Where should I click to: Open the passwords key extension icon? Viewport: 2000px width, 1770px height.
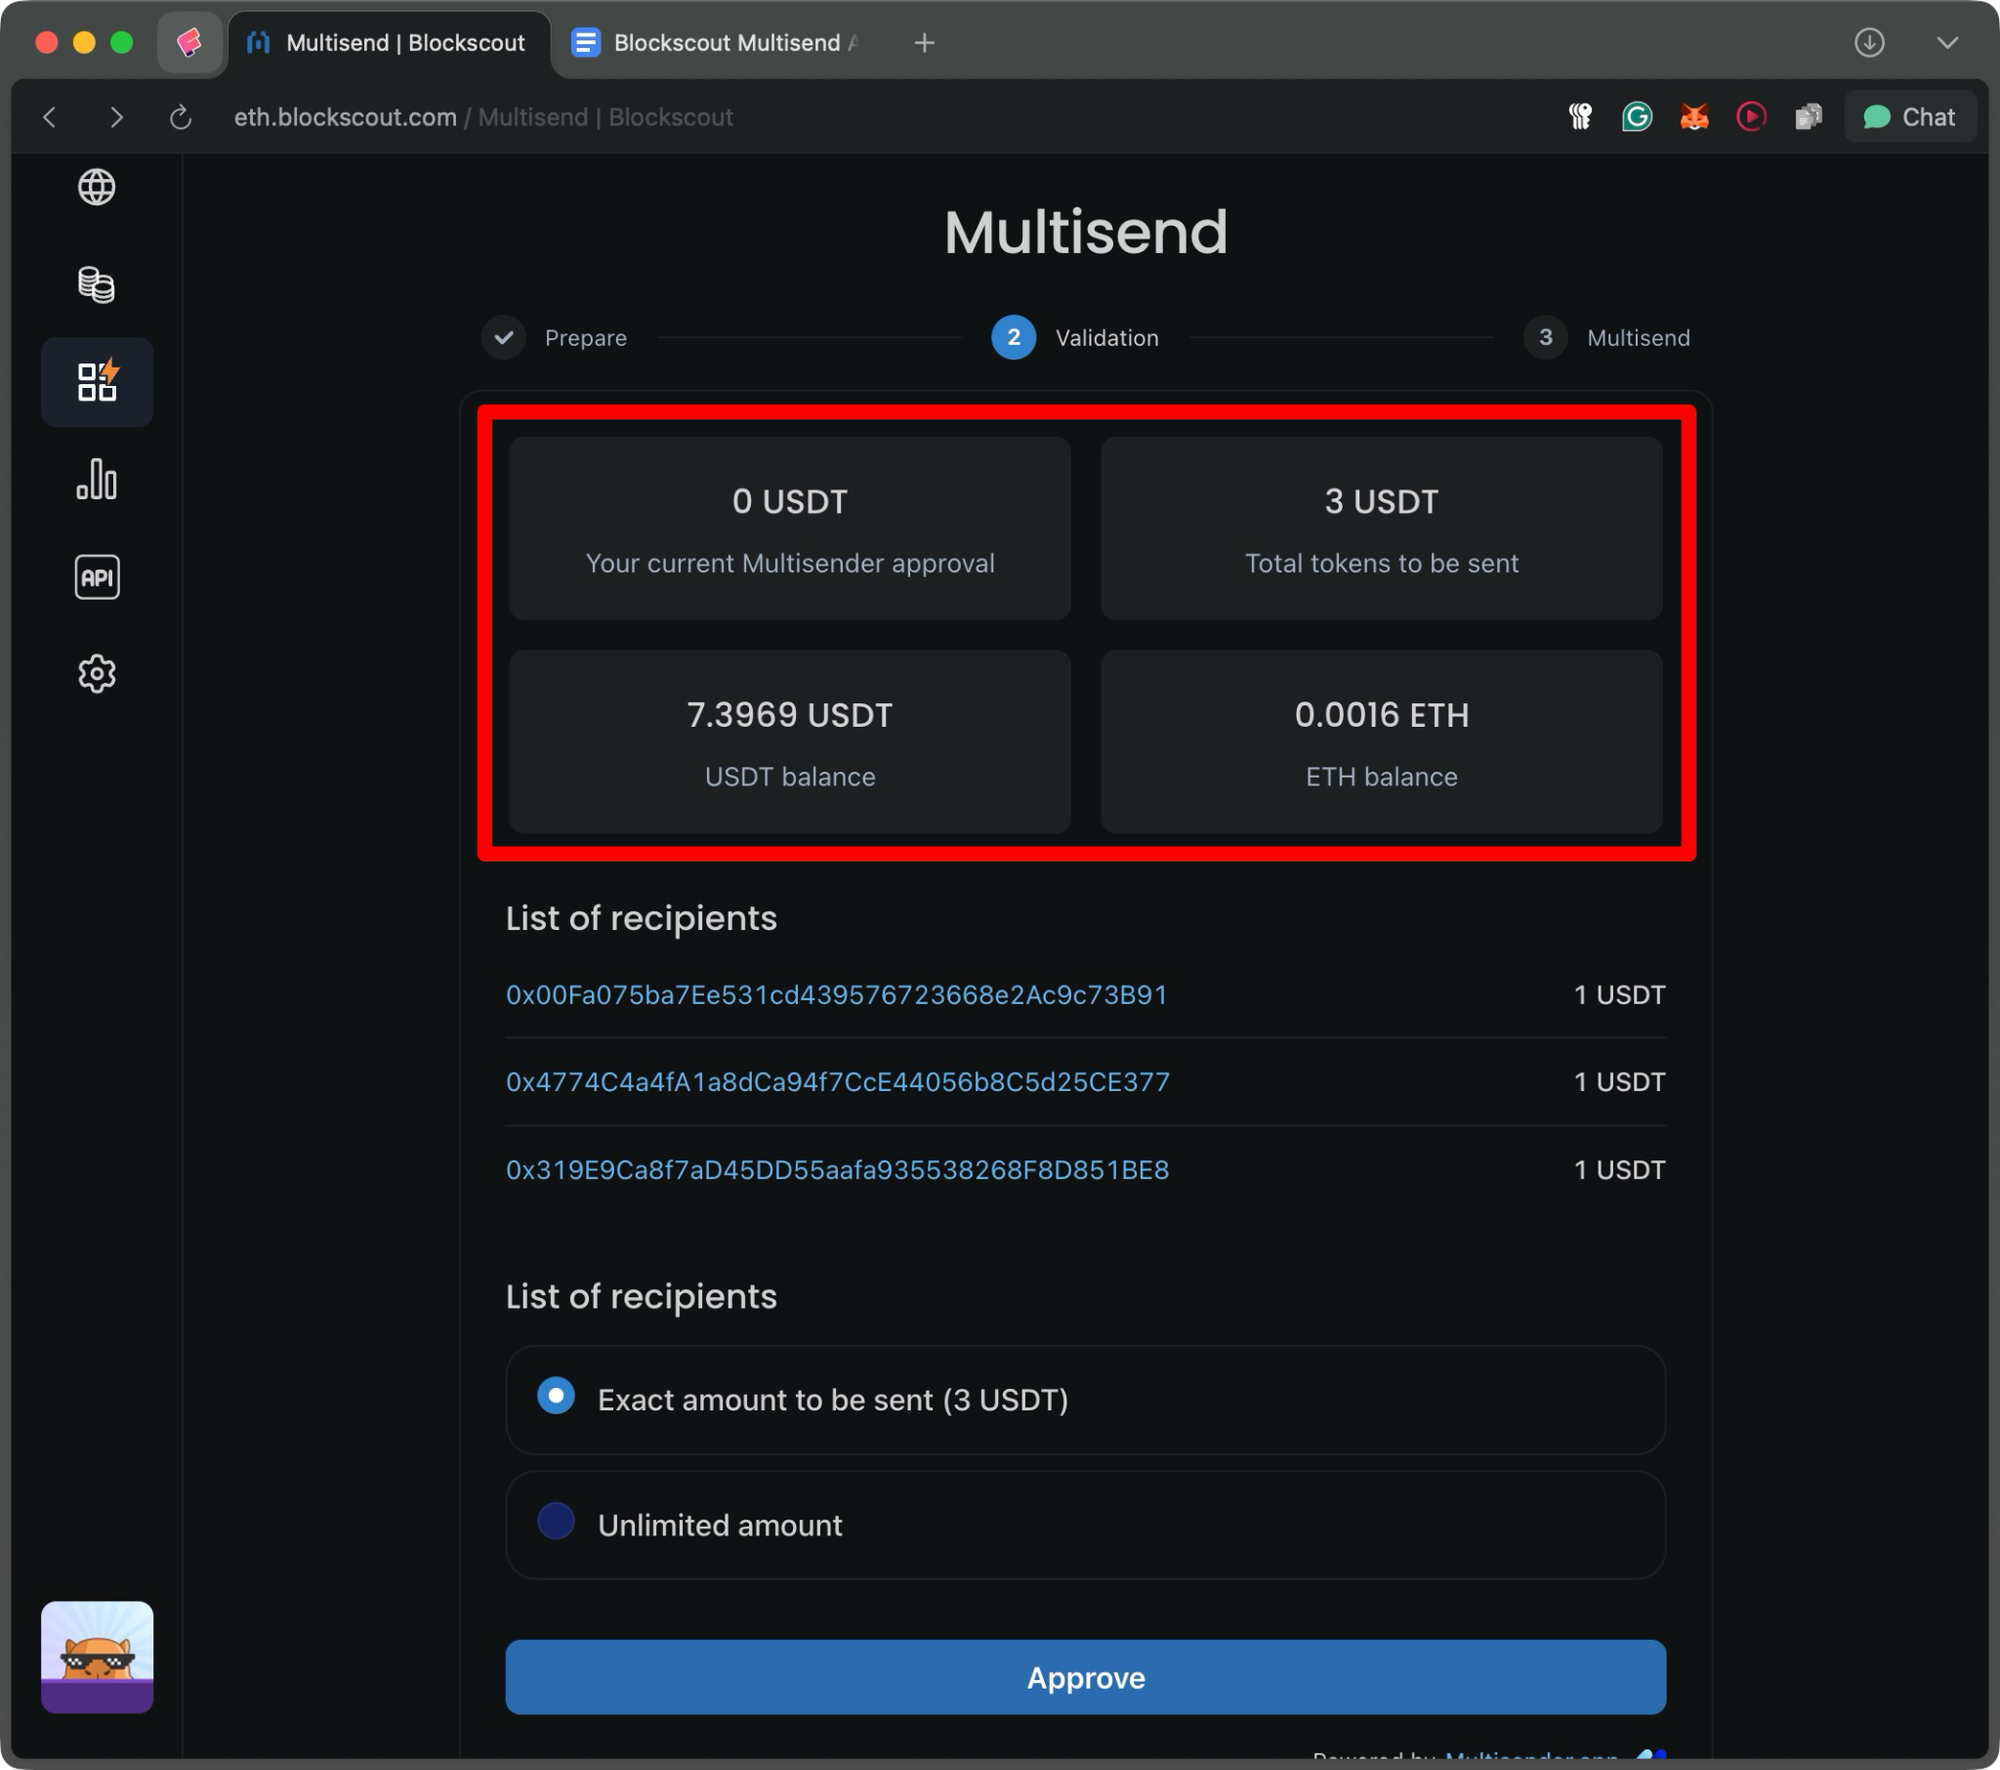pos(1580,116)
